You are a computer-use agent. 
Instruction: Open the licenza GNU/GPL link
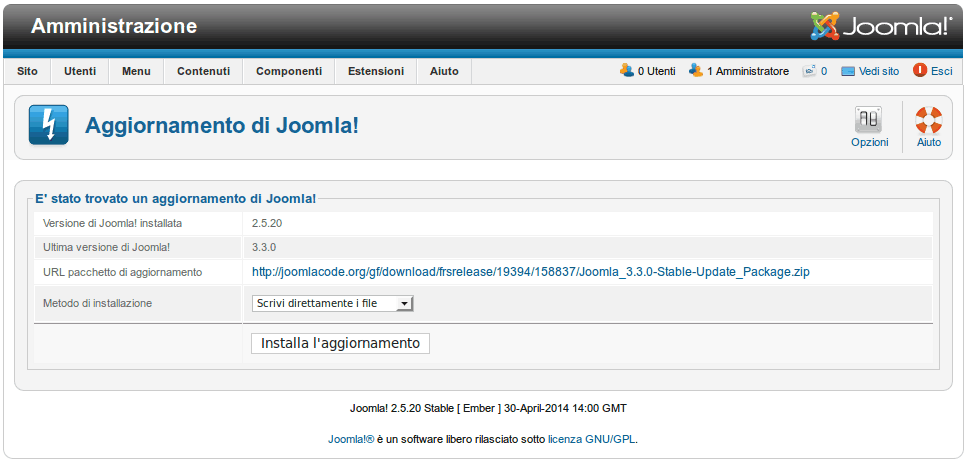[592, 440]
